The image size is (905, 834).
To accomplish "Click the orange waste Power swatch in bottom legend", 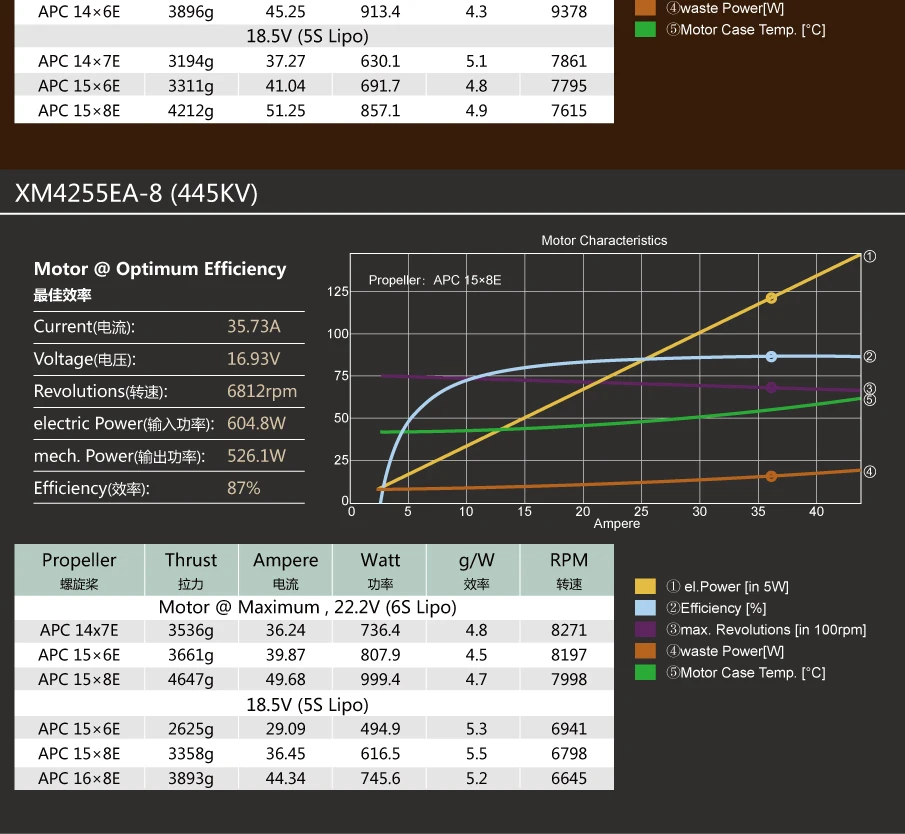I will tap(645, 651).
